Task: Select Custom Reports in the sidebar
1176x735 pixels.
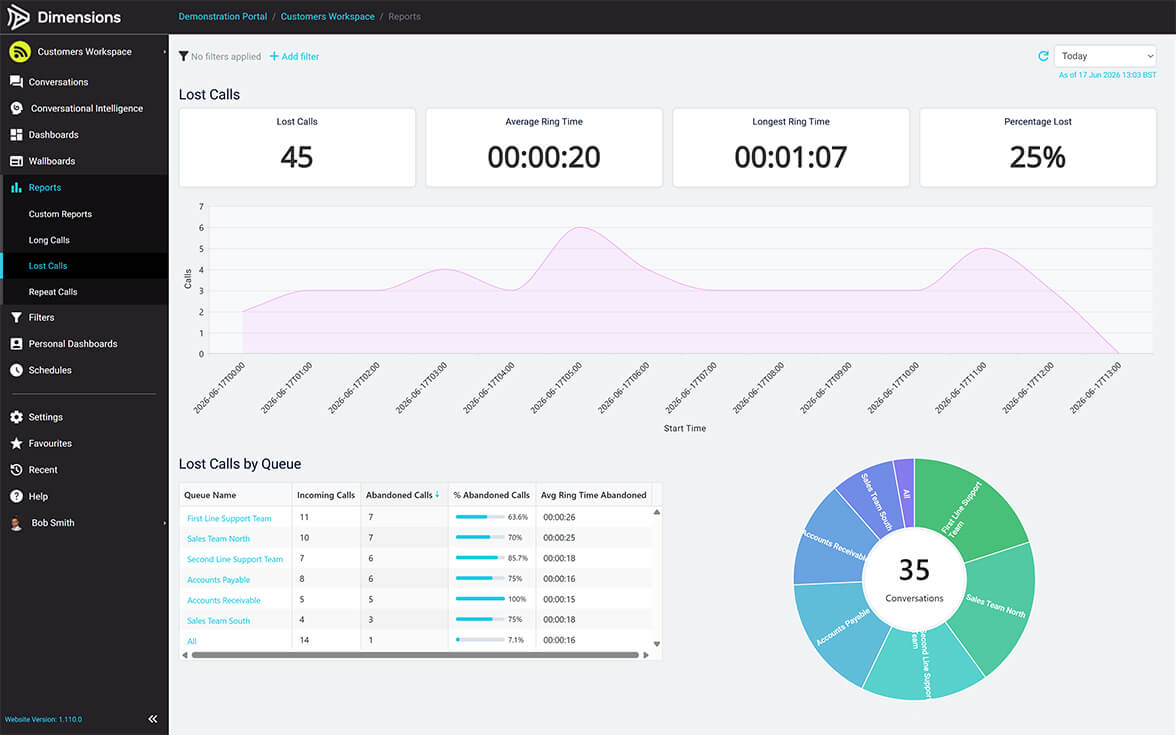Action: [60, 214]
